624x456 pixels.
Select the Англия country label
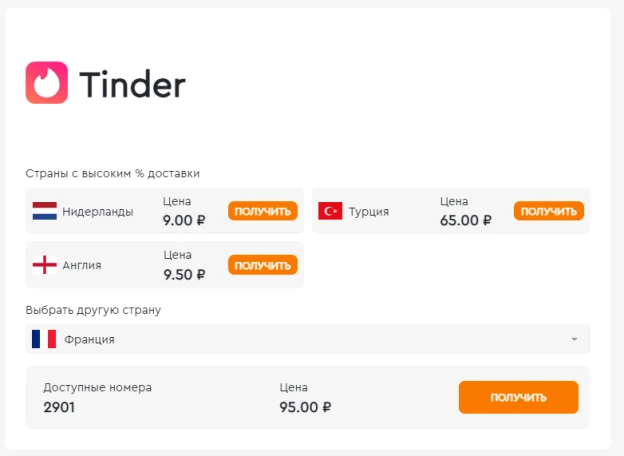(x=82, y=265)
